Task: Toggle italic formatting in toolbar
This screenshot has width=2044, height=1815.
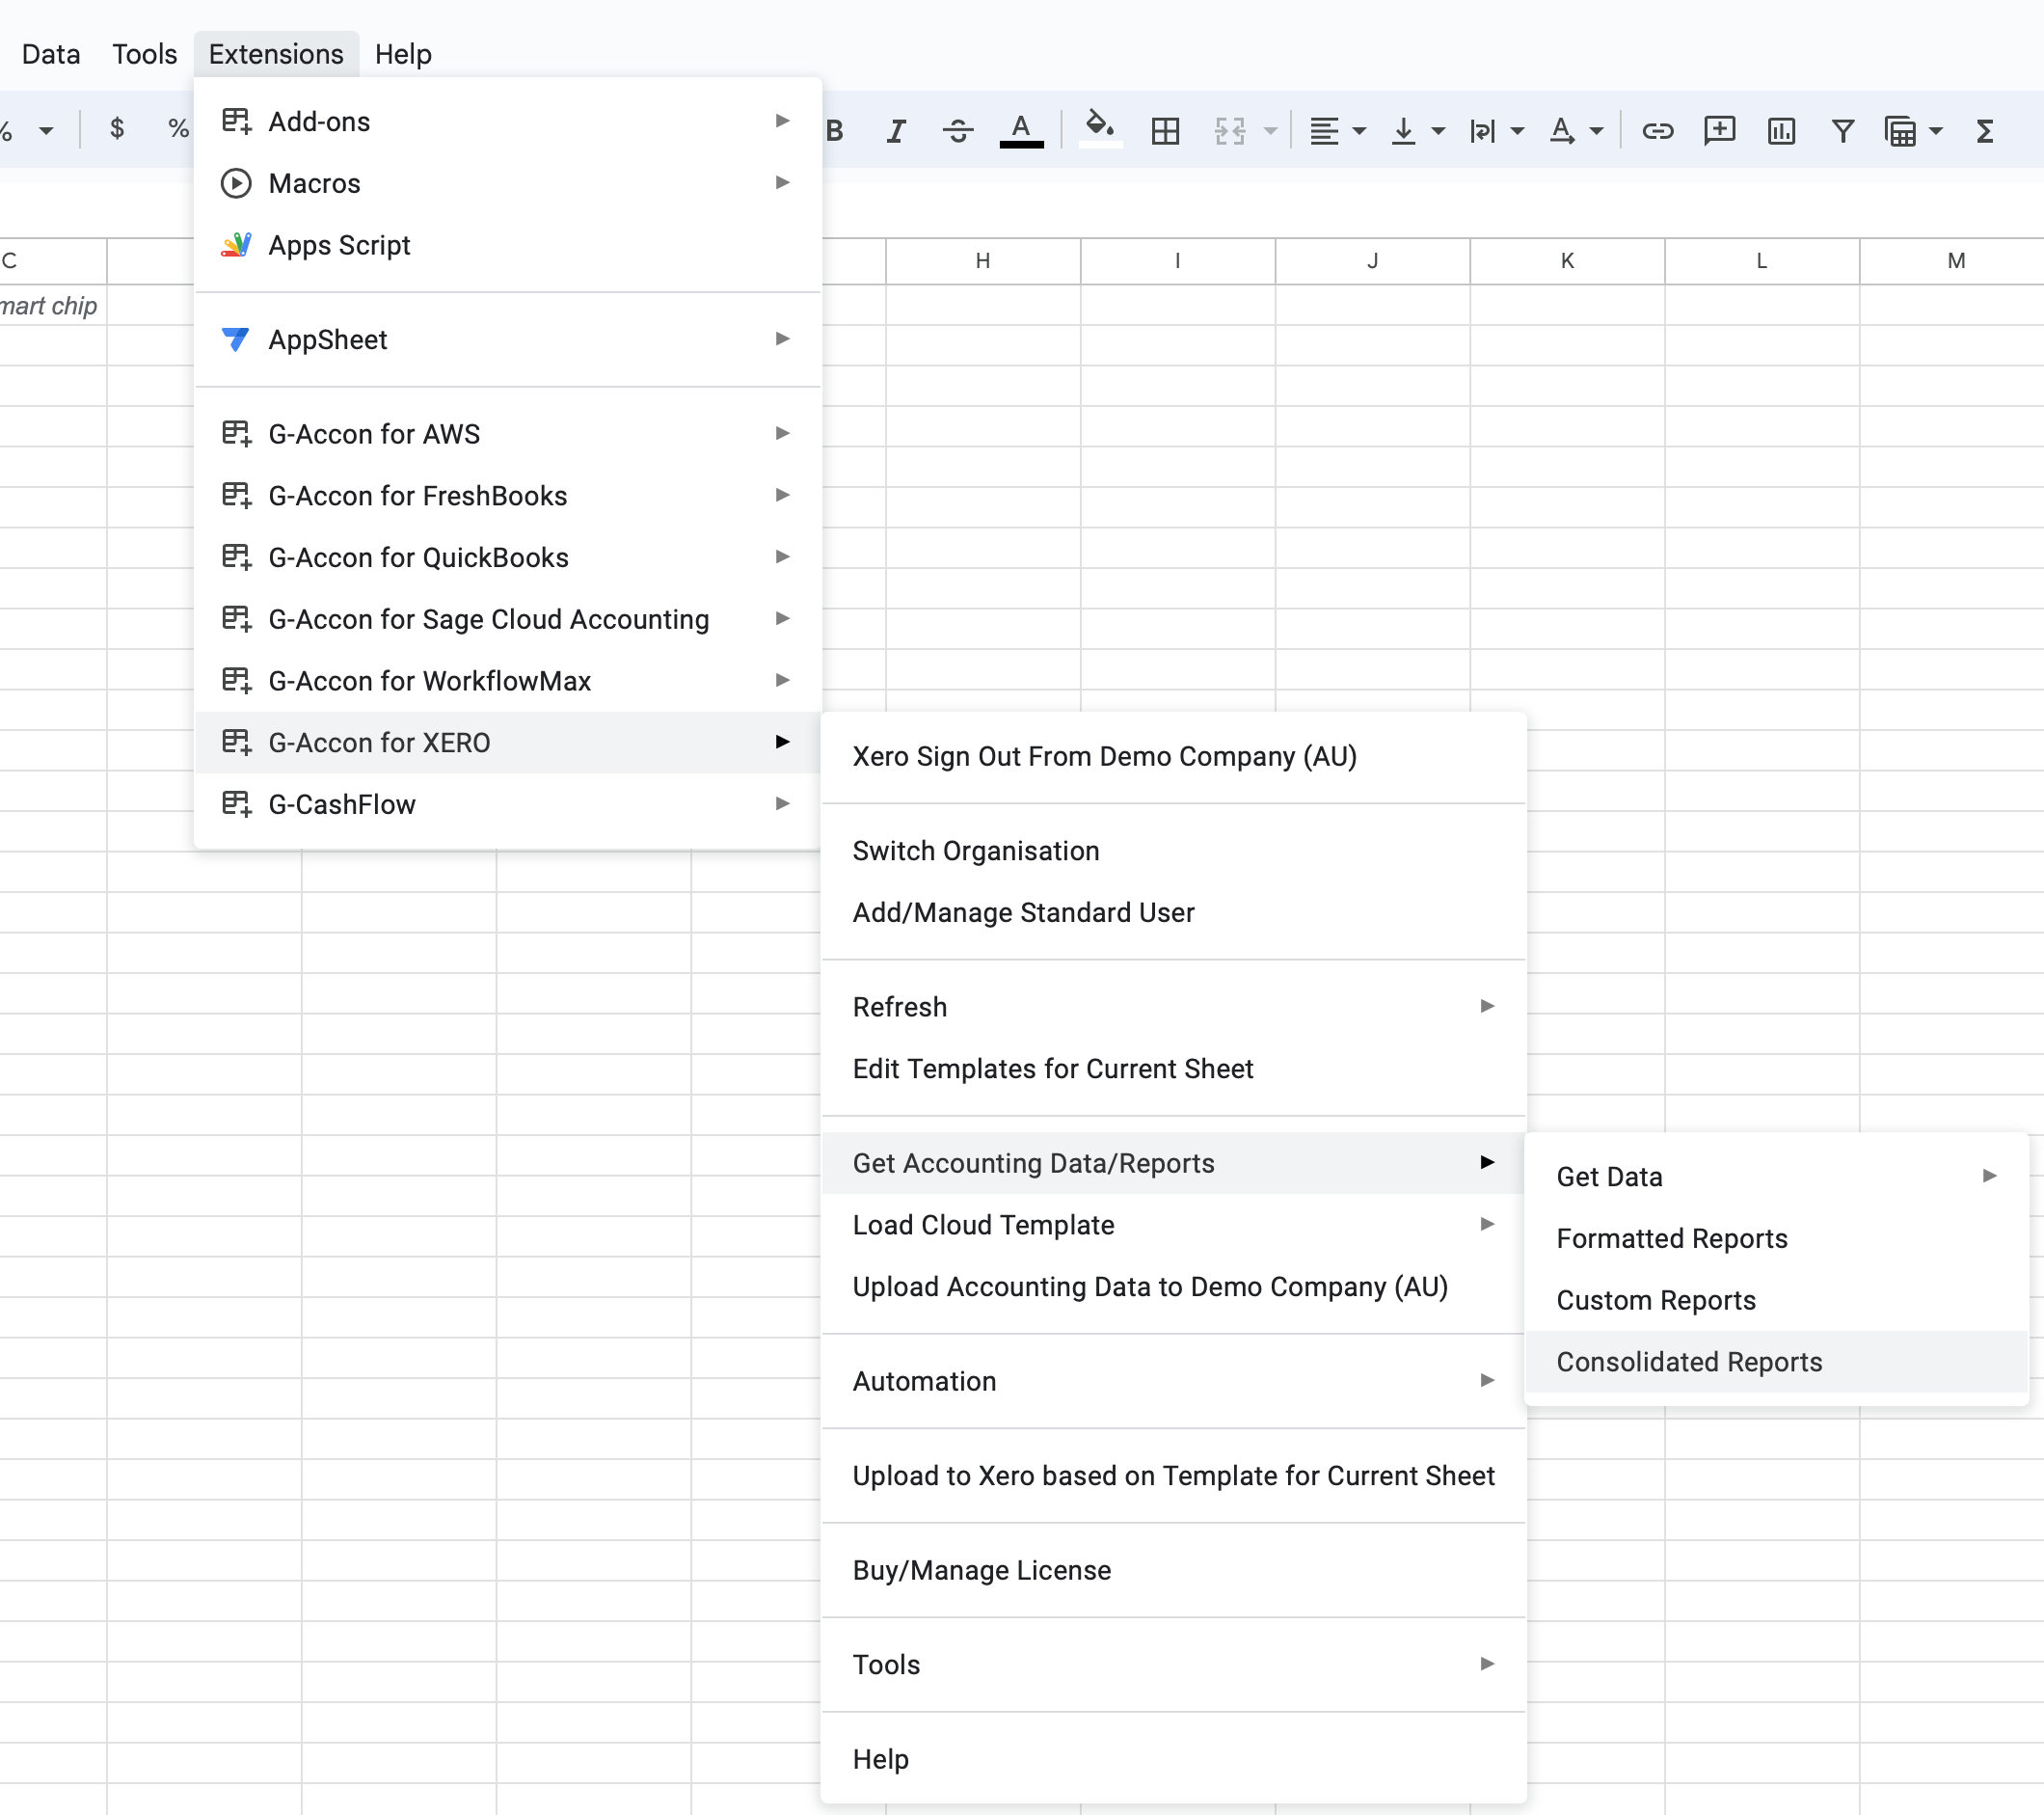Action: click(896, 131)
